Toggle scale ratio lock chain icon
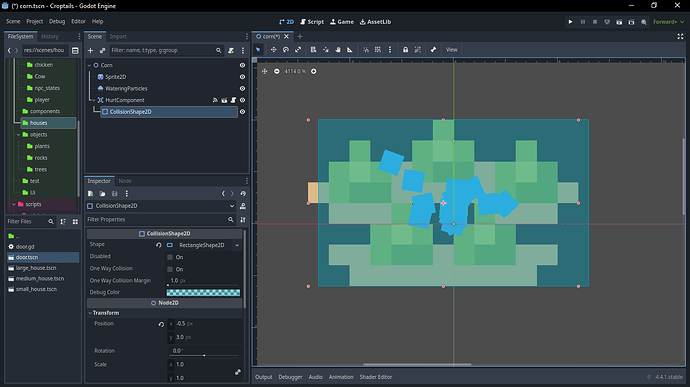The height and width of the screenshot is (387, 690). pos(238,372)
